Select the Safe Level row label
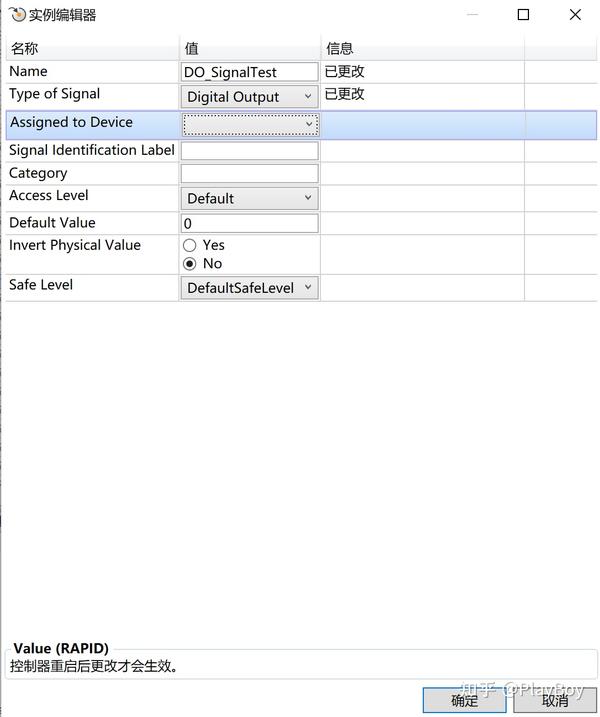The width and height of the screenshot is (600, 717). tap(41, 284)
